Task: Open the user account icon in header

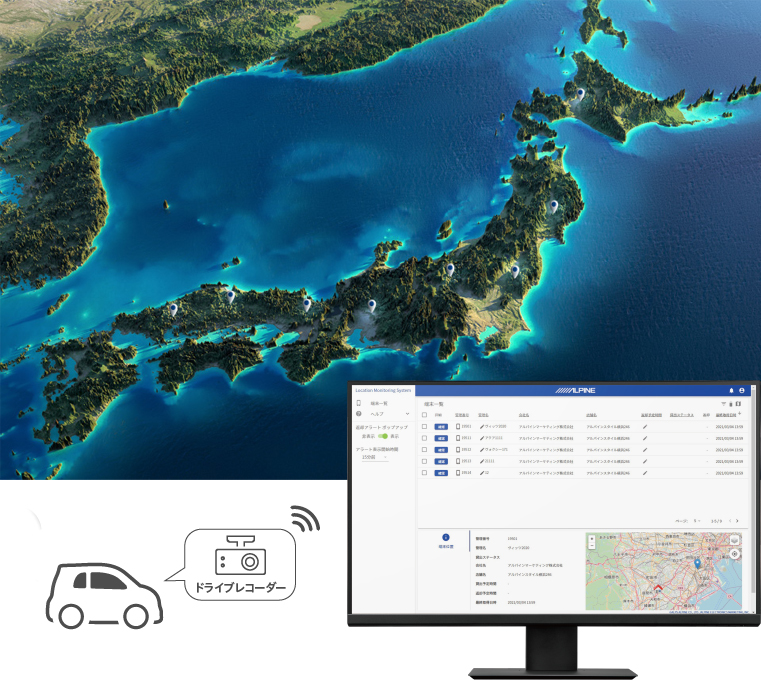Action: coord(742,390)
